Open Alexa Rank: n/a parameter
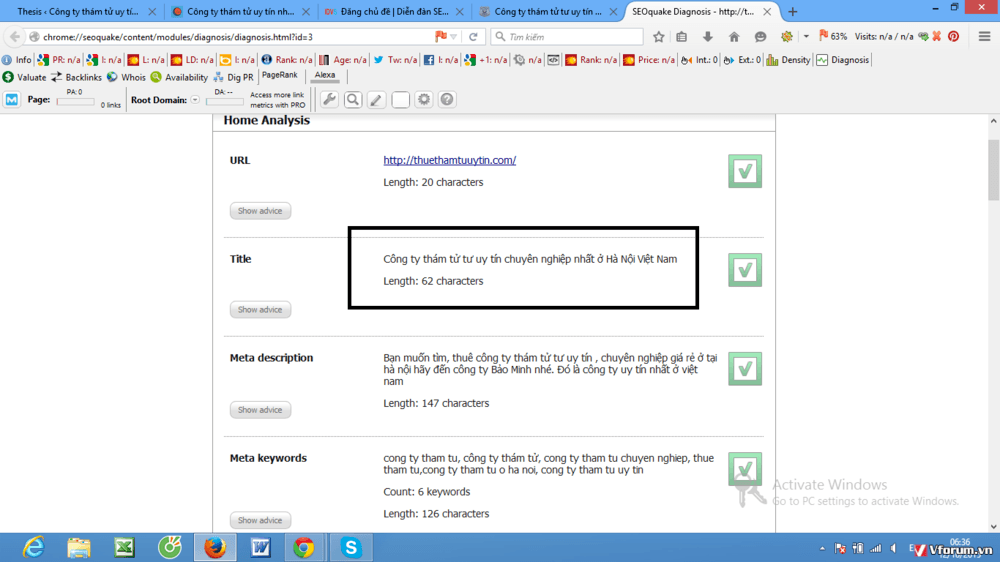 click(287, 60)
